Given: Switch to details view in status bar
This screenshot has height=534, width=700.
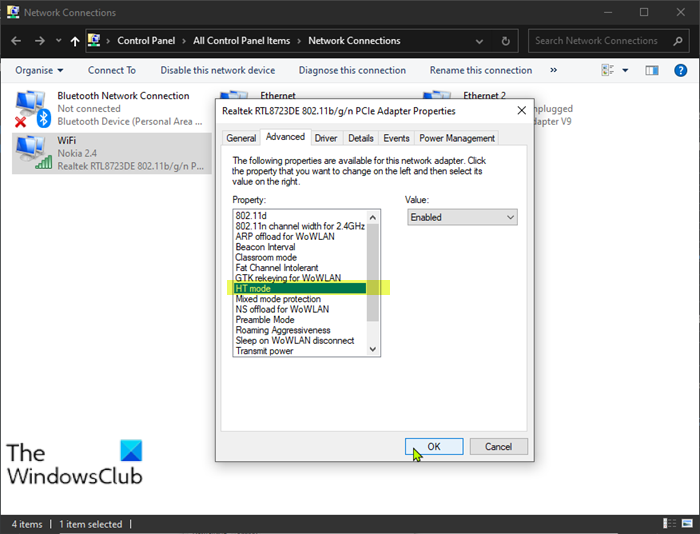Looking at the screenshot, I should [x=669, y=524].
